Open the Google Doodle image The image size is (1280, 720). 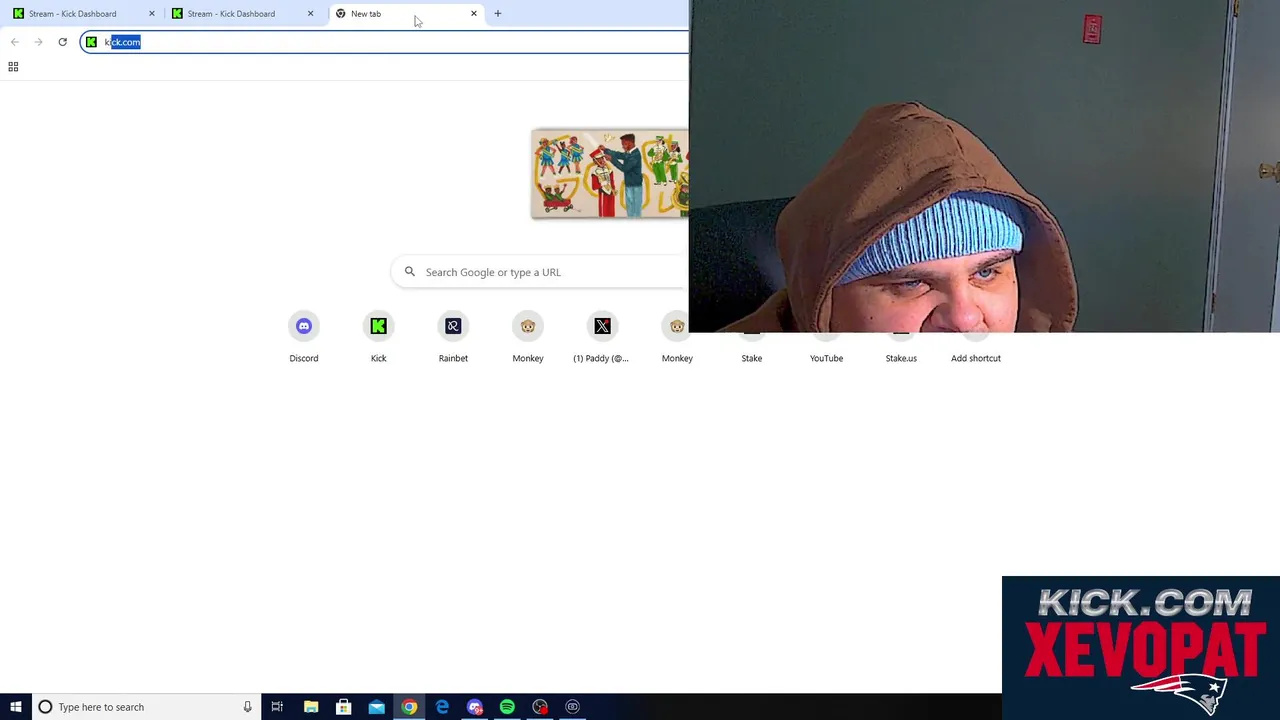pos(610,173)
